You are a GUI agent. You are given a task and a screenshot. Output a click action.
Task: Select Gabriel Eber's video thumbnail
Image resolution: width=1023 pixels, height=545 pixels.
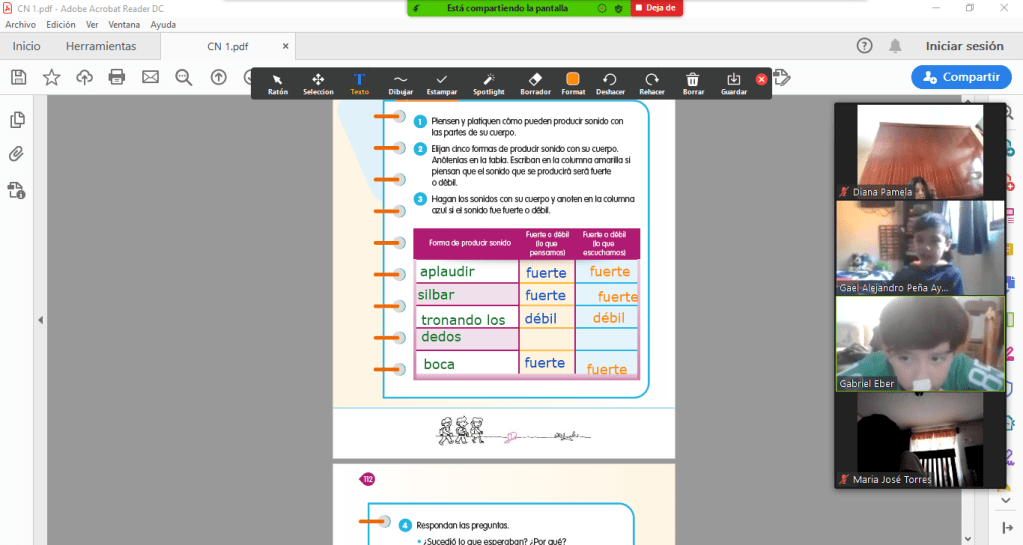coord(906,343)
